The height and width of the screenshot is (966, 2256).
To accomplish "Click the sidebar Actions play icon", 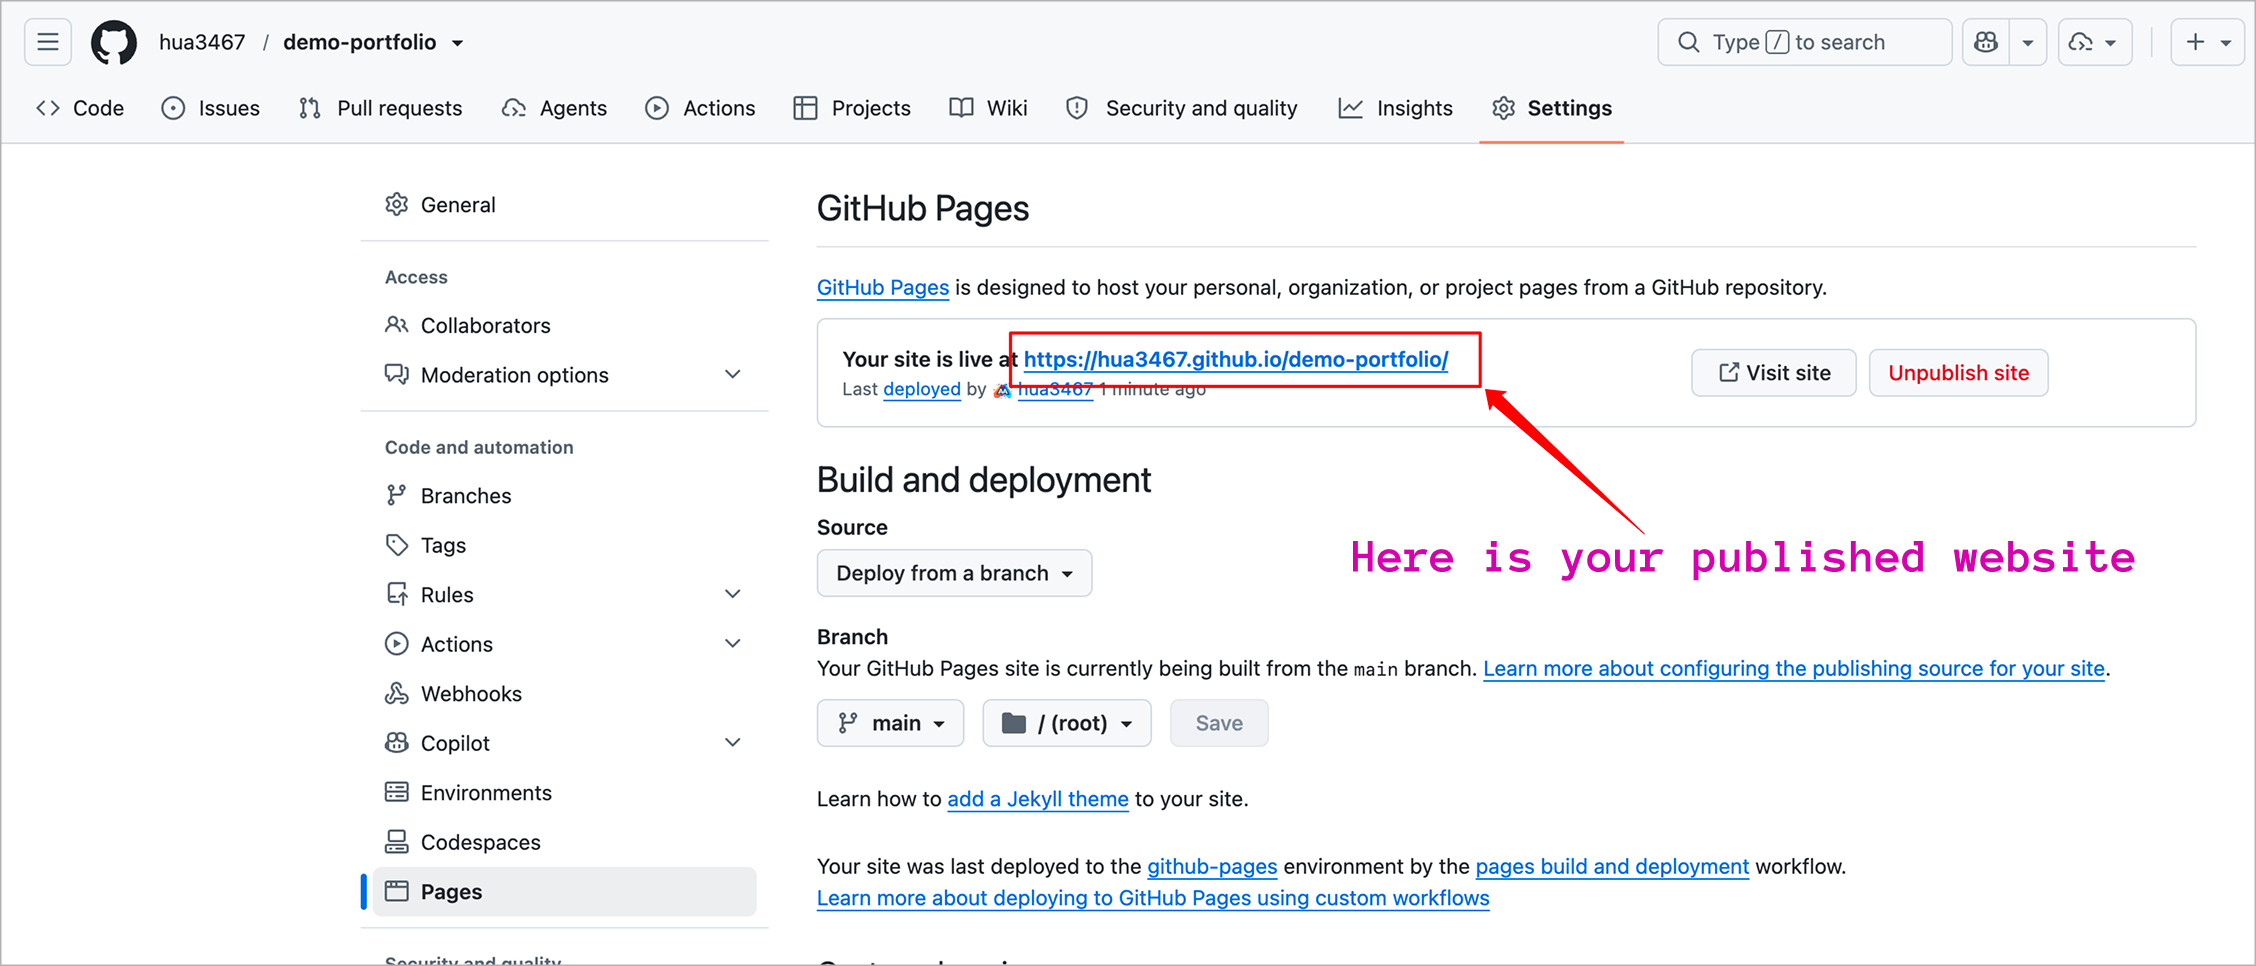I will tap(397, 644).
